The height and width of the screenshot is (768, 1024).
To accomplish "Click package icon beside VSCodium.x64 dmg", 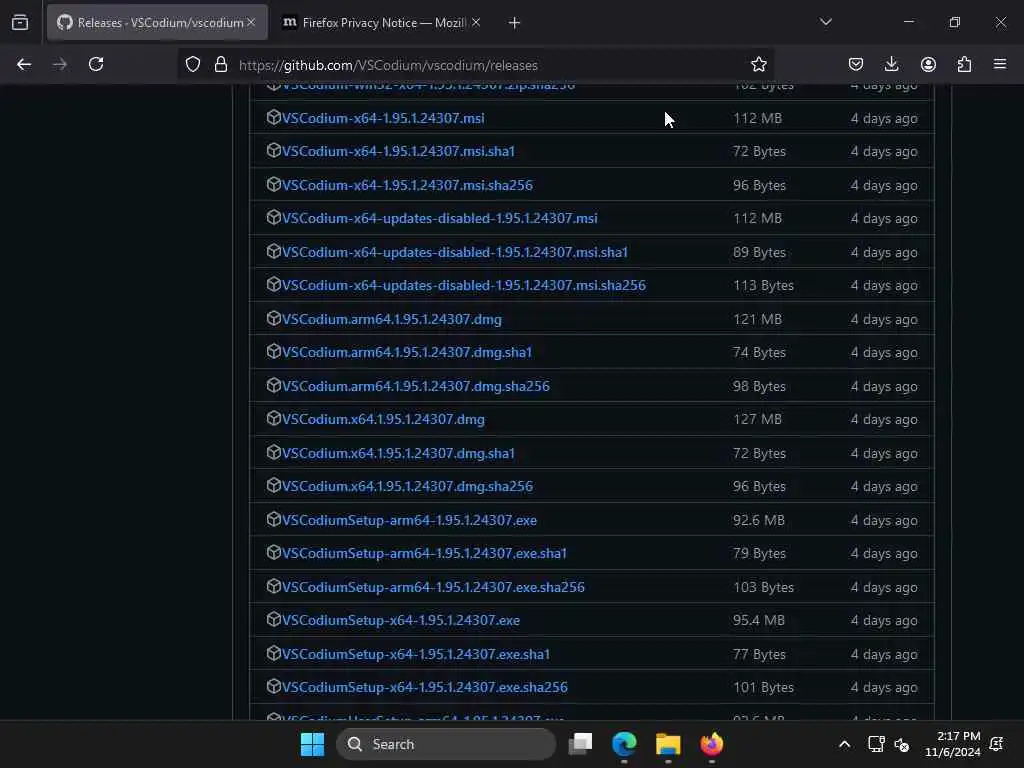I will click(x=274, y=419).
